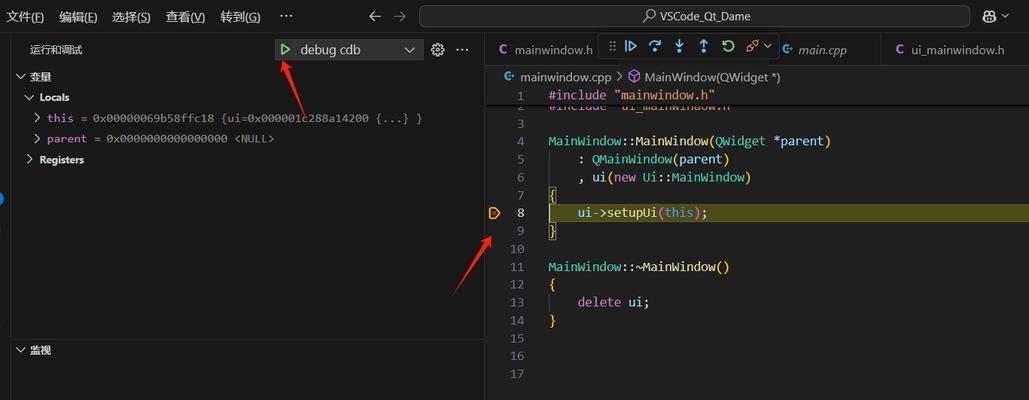Open the dropdown beside the disconnect icon
Screen dimensions: 1029x400
point(768,46)
